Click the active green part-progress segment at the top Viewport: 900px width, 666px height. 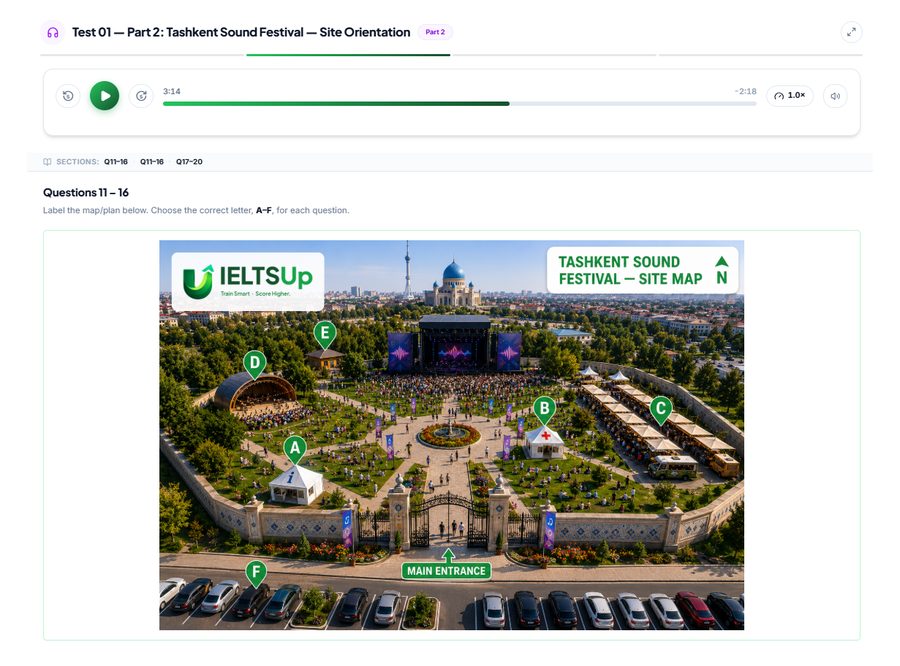[x=348, y=55]
